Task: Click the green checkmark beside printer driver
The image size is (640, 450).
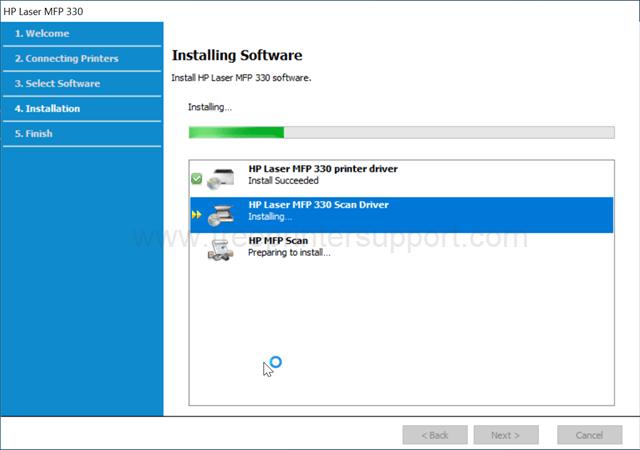Action: [196, 178]
